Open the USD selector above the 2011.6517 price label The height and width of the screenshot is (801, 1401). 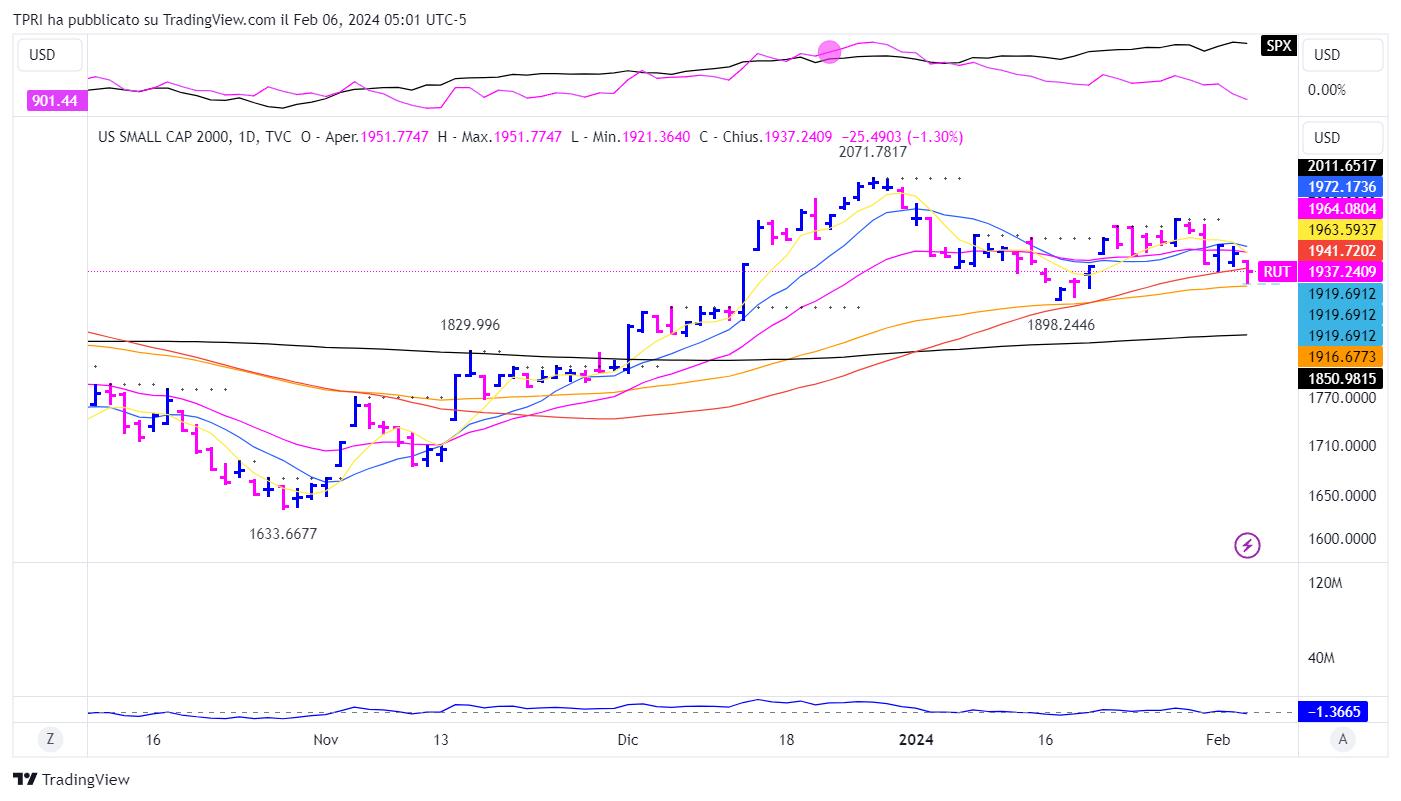pos(1342,137)
